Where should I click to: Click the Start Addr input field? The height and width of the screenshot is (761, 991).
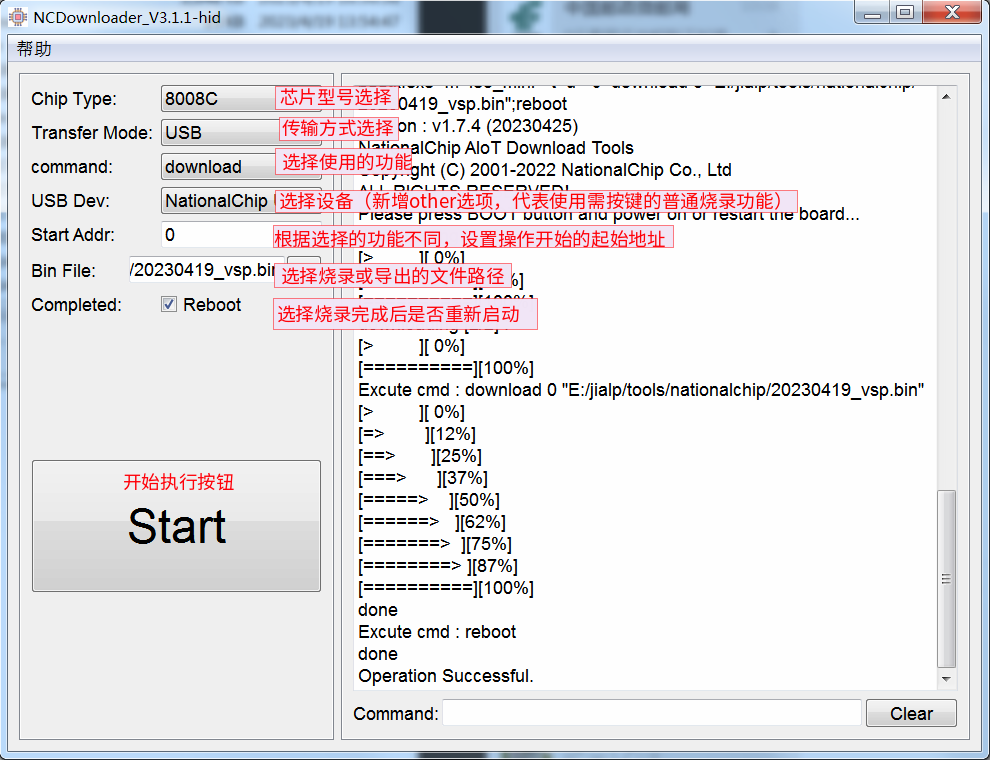pyautogui.click(x=215, y=235)
